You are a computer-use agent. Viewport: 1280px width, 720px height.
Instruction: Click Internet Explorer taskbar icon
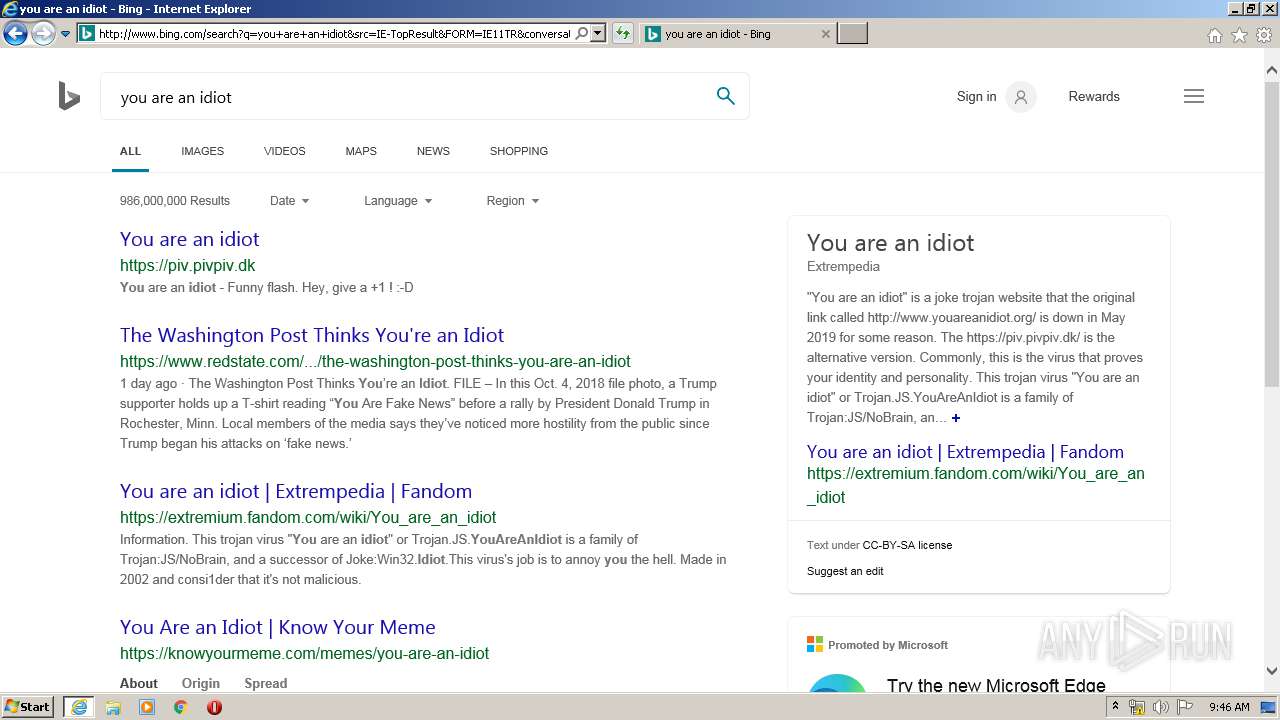coord(78,707)
